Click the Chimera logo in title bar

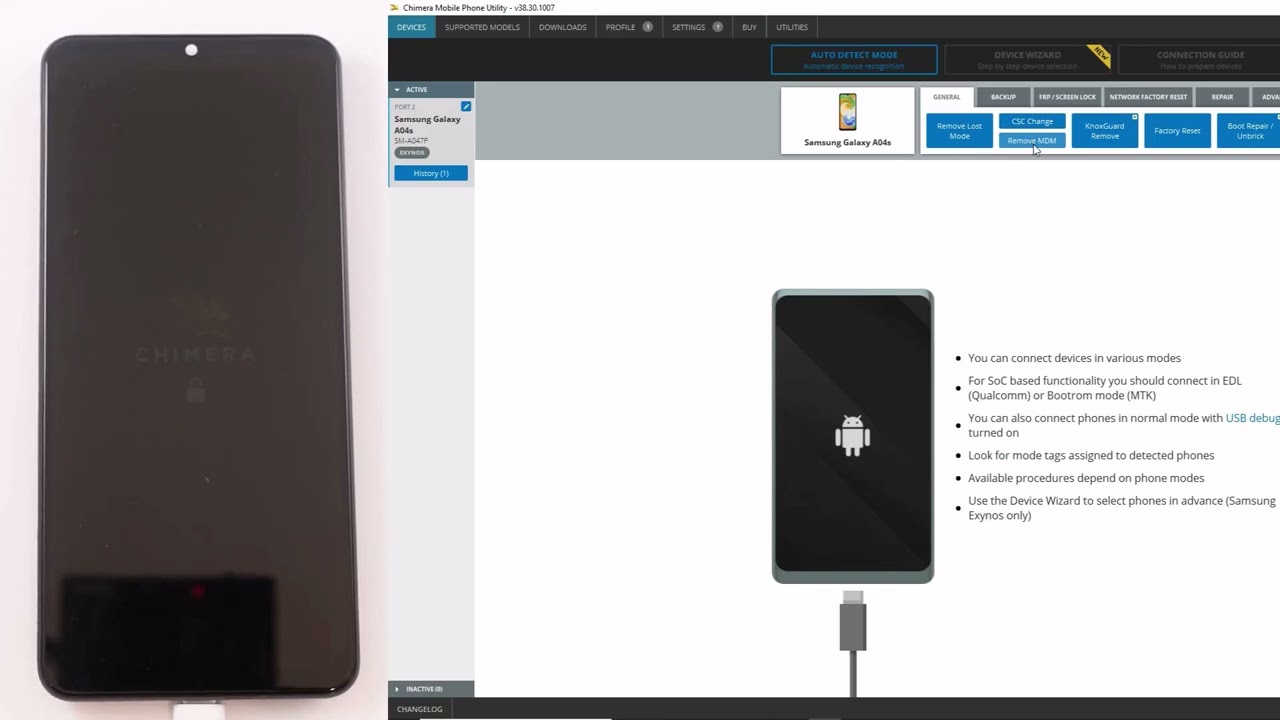click(394, 7)
